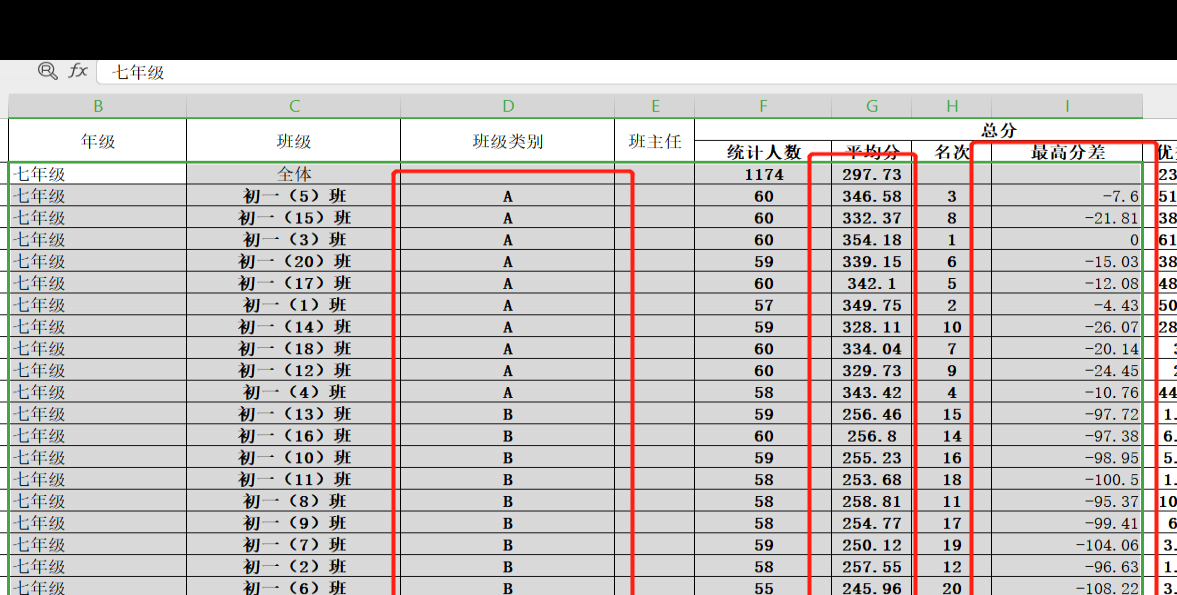Select the 初一（15）班 cell
This screenshot has height=595, width=1177.
coord(293,218)
